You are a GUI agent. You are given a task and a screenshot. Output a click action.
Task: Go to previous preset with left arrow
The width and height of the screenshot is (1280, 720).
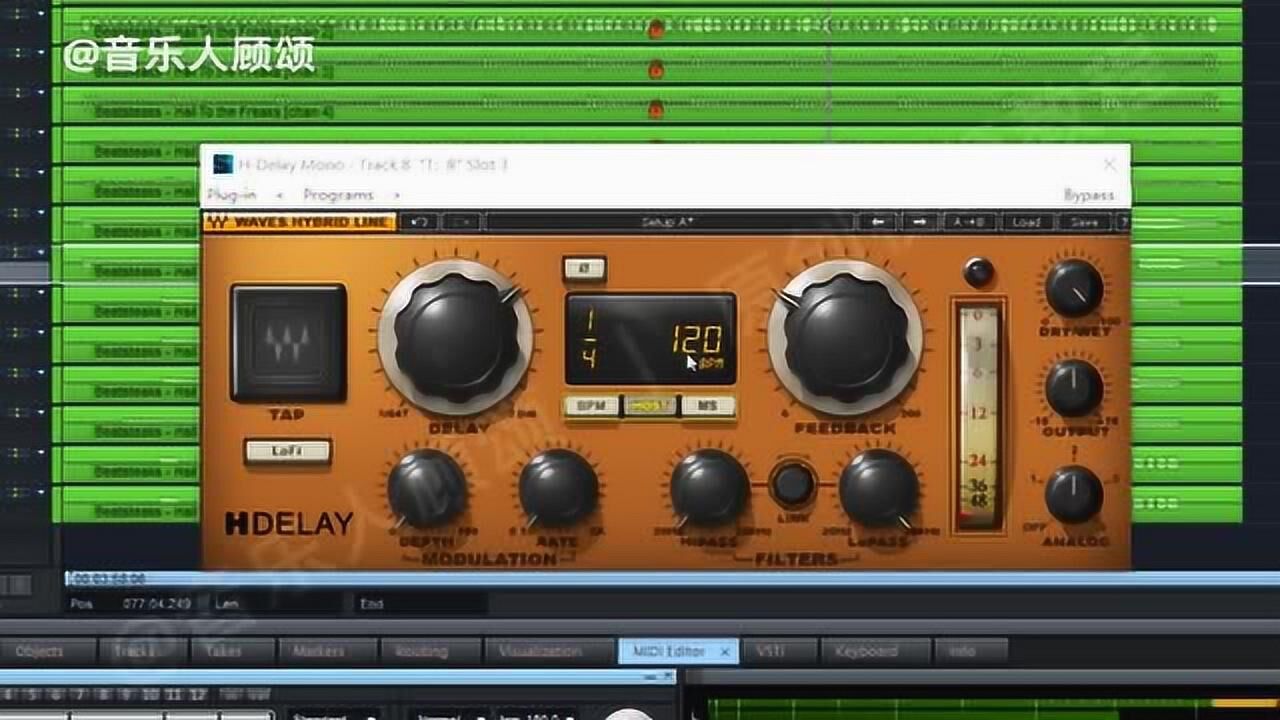click(877, 222)
